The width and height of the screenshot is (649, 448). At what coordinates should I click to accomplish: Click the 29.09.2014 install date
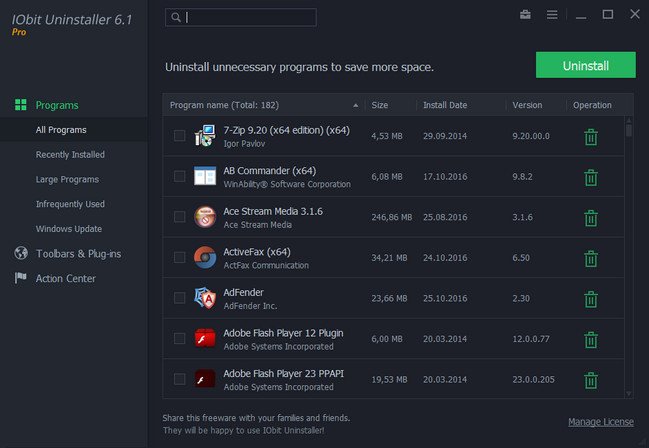coord(445,136)
